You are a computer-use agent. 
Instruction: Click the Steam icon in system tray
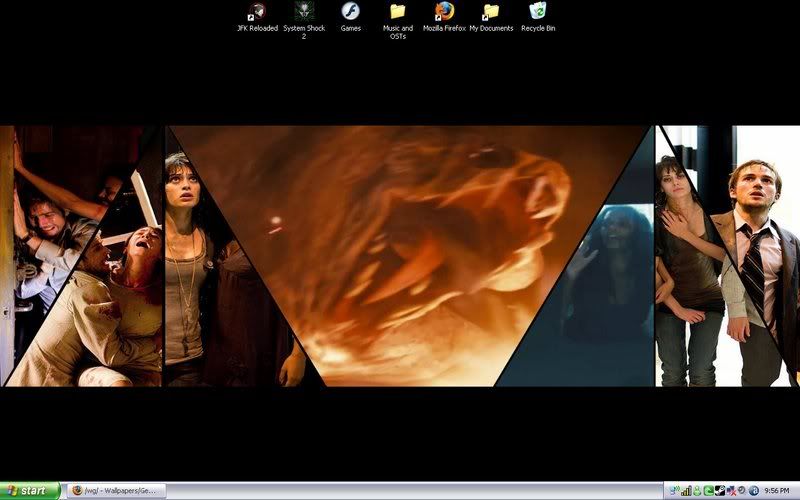[718, 491]
